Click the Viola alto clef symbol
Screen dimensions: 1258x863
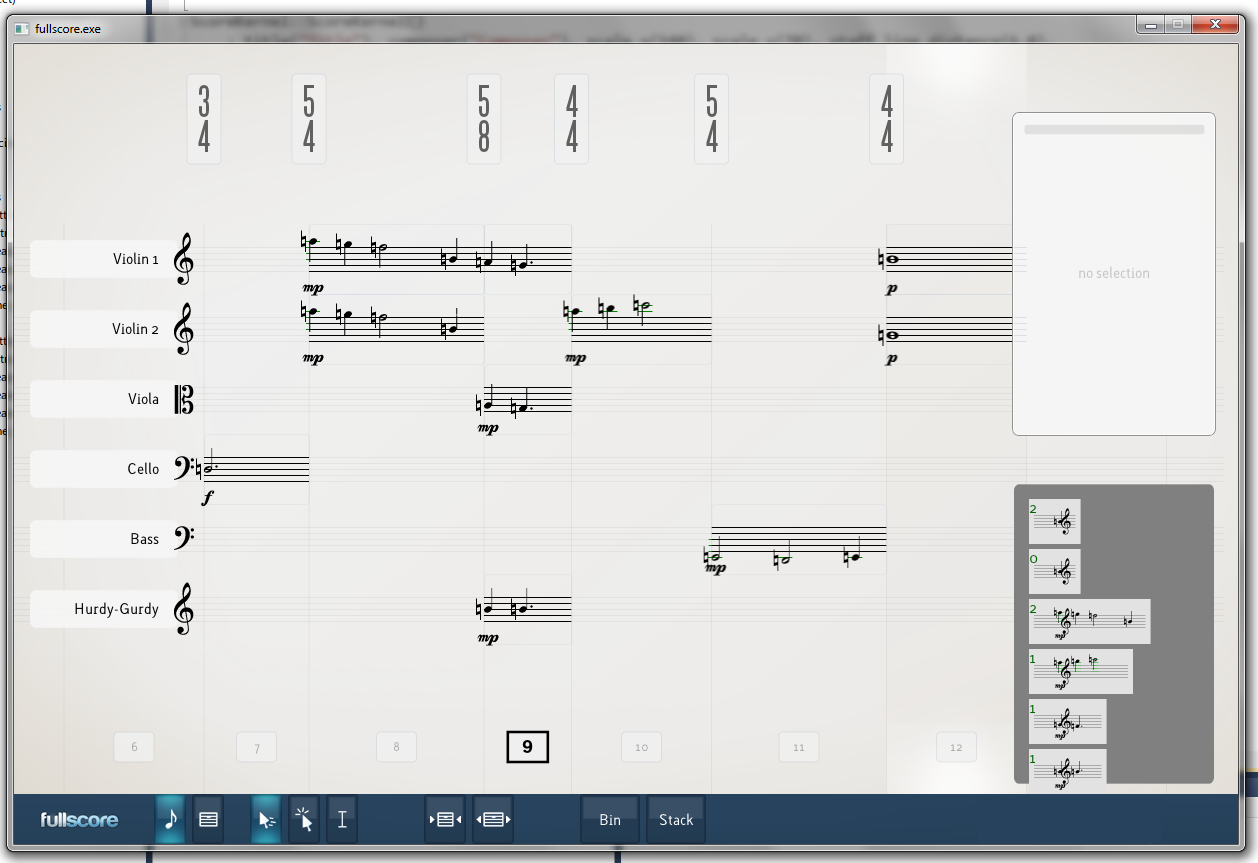tap(183, 400)
